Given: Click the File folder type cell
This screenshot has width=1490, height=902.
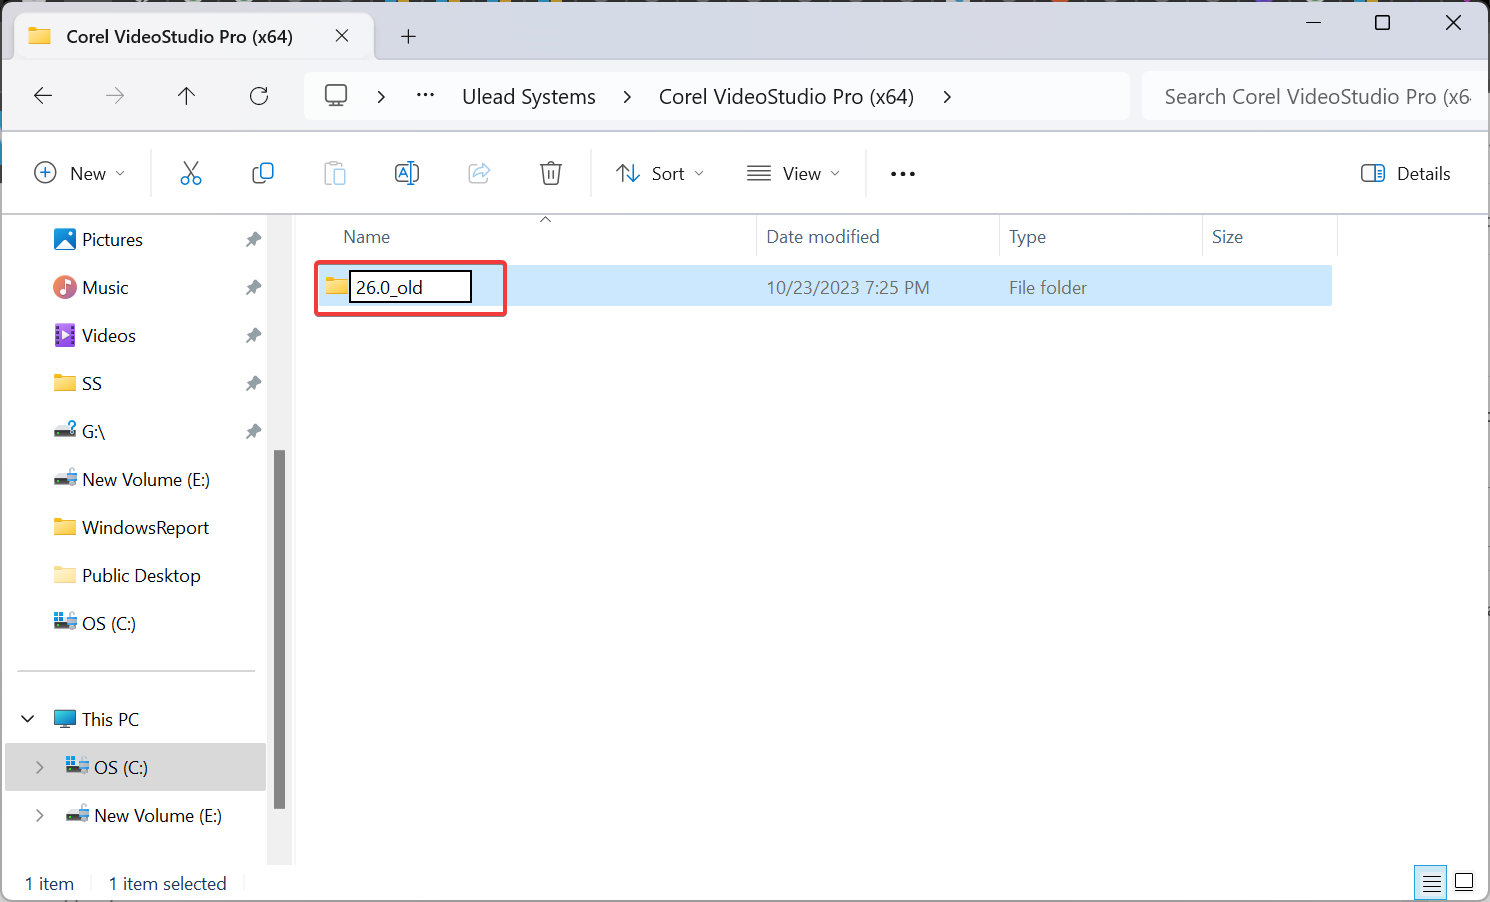Looking at the screenshot, I should pyautogui.click(x=1048, y=288).
